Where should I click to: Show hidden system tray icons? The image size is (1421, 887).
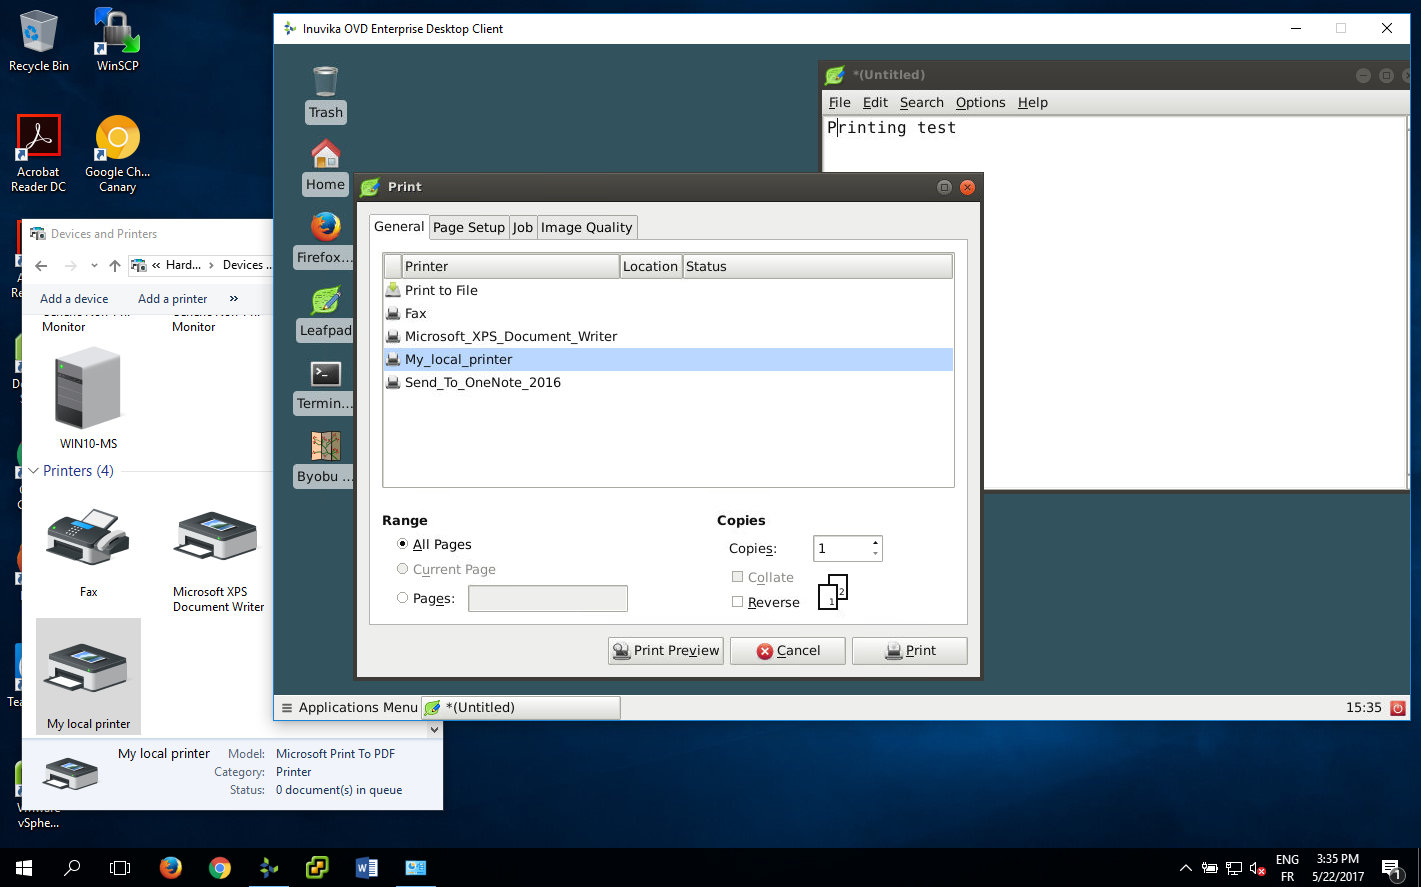1185,868
